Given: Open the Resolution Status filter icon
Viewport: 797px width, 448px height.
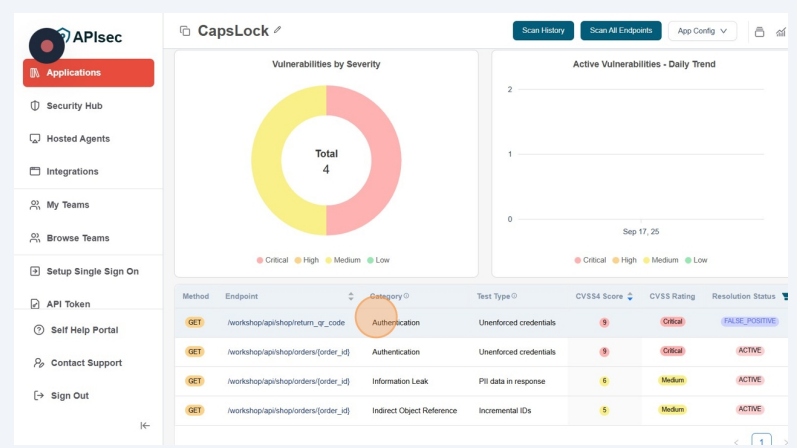Looking at the screenshot, I should [785, 296].
